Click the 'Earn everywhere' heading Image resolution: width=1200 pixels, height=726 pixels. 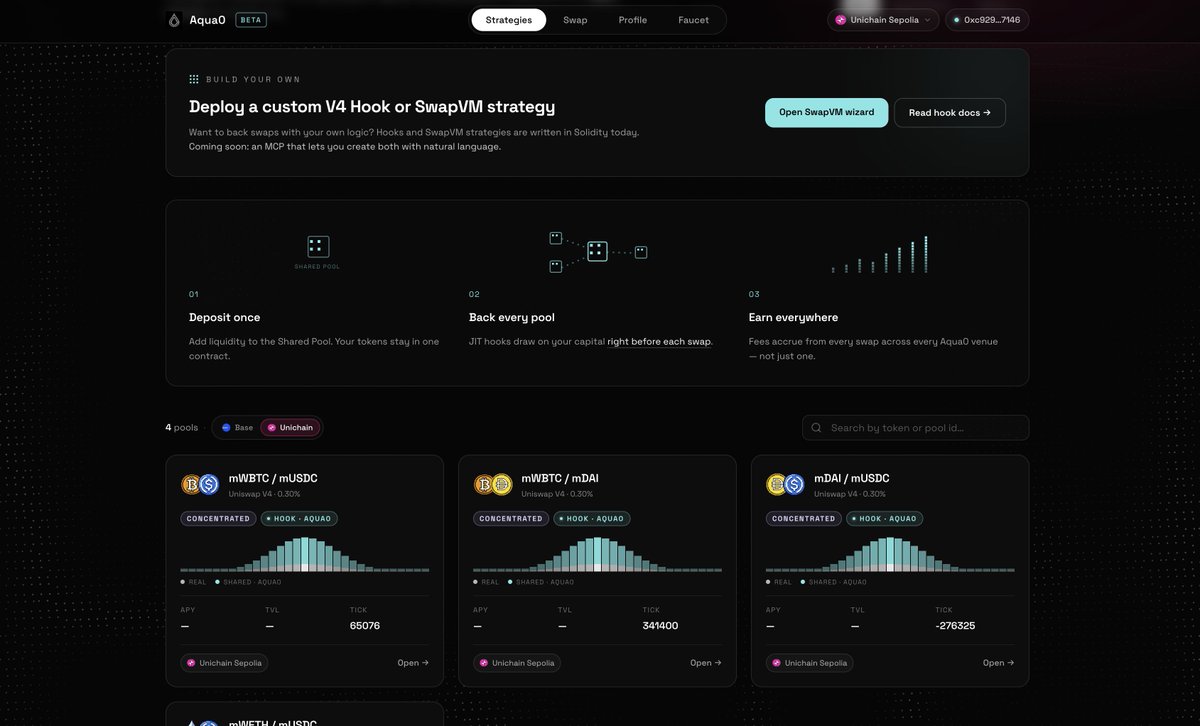tap(793, 317)
